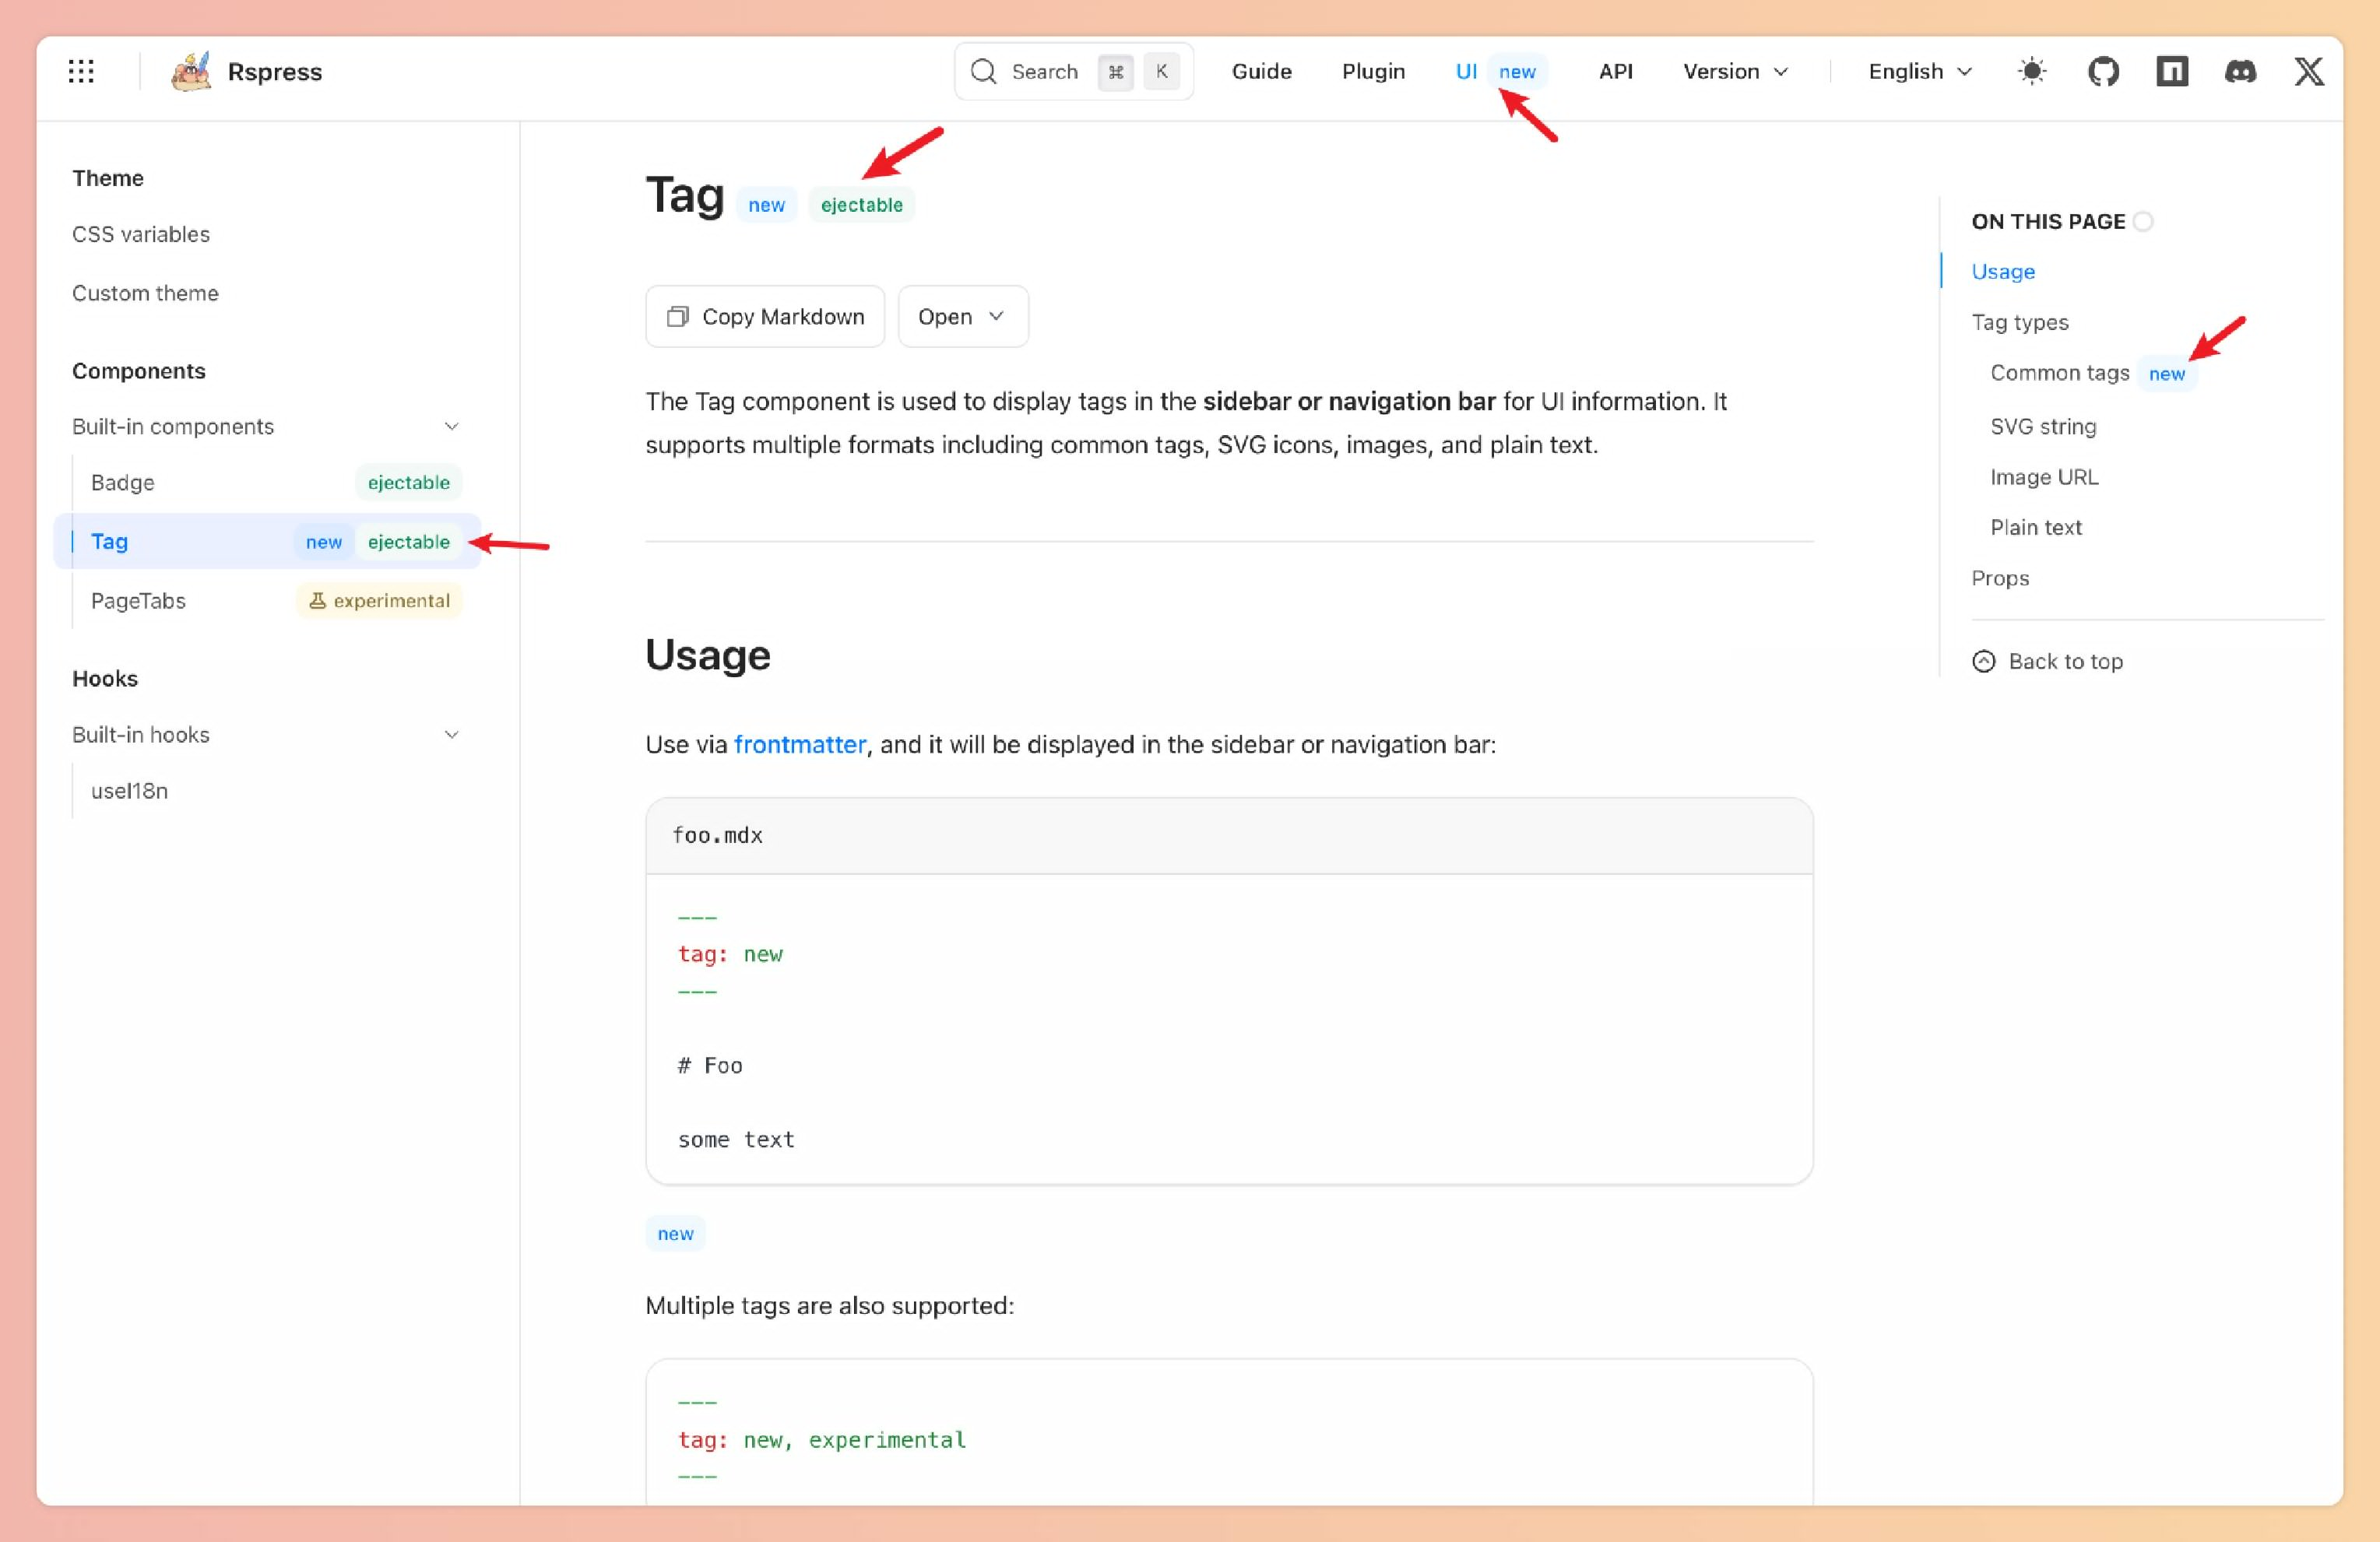The image size is (2380, 1542).
Task: Jump to the Common tags section
Action: pyautogui.click(x=2059, y=373)
